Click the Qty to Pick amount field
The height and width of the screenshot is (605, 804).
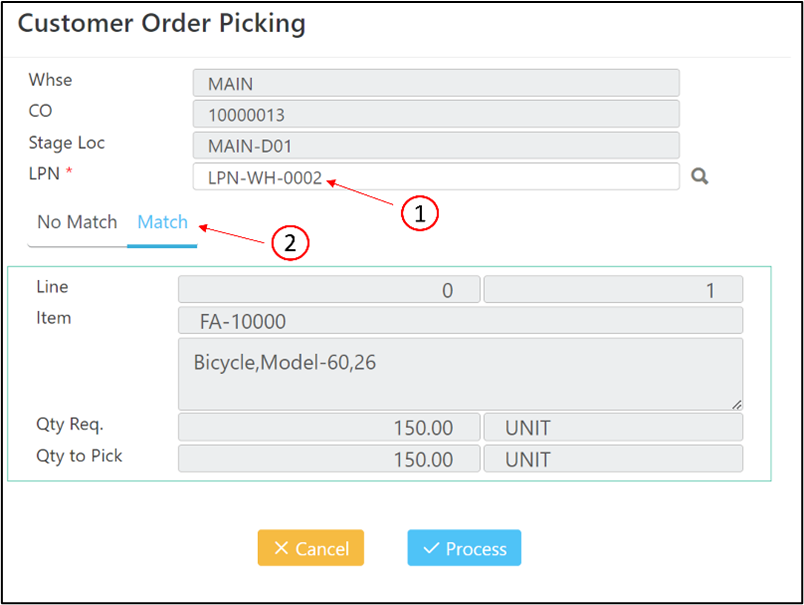pyautogui.click(x=328, y=459)
